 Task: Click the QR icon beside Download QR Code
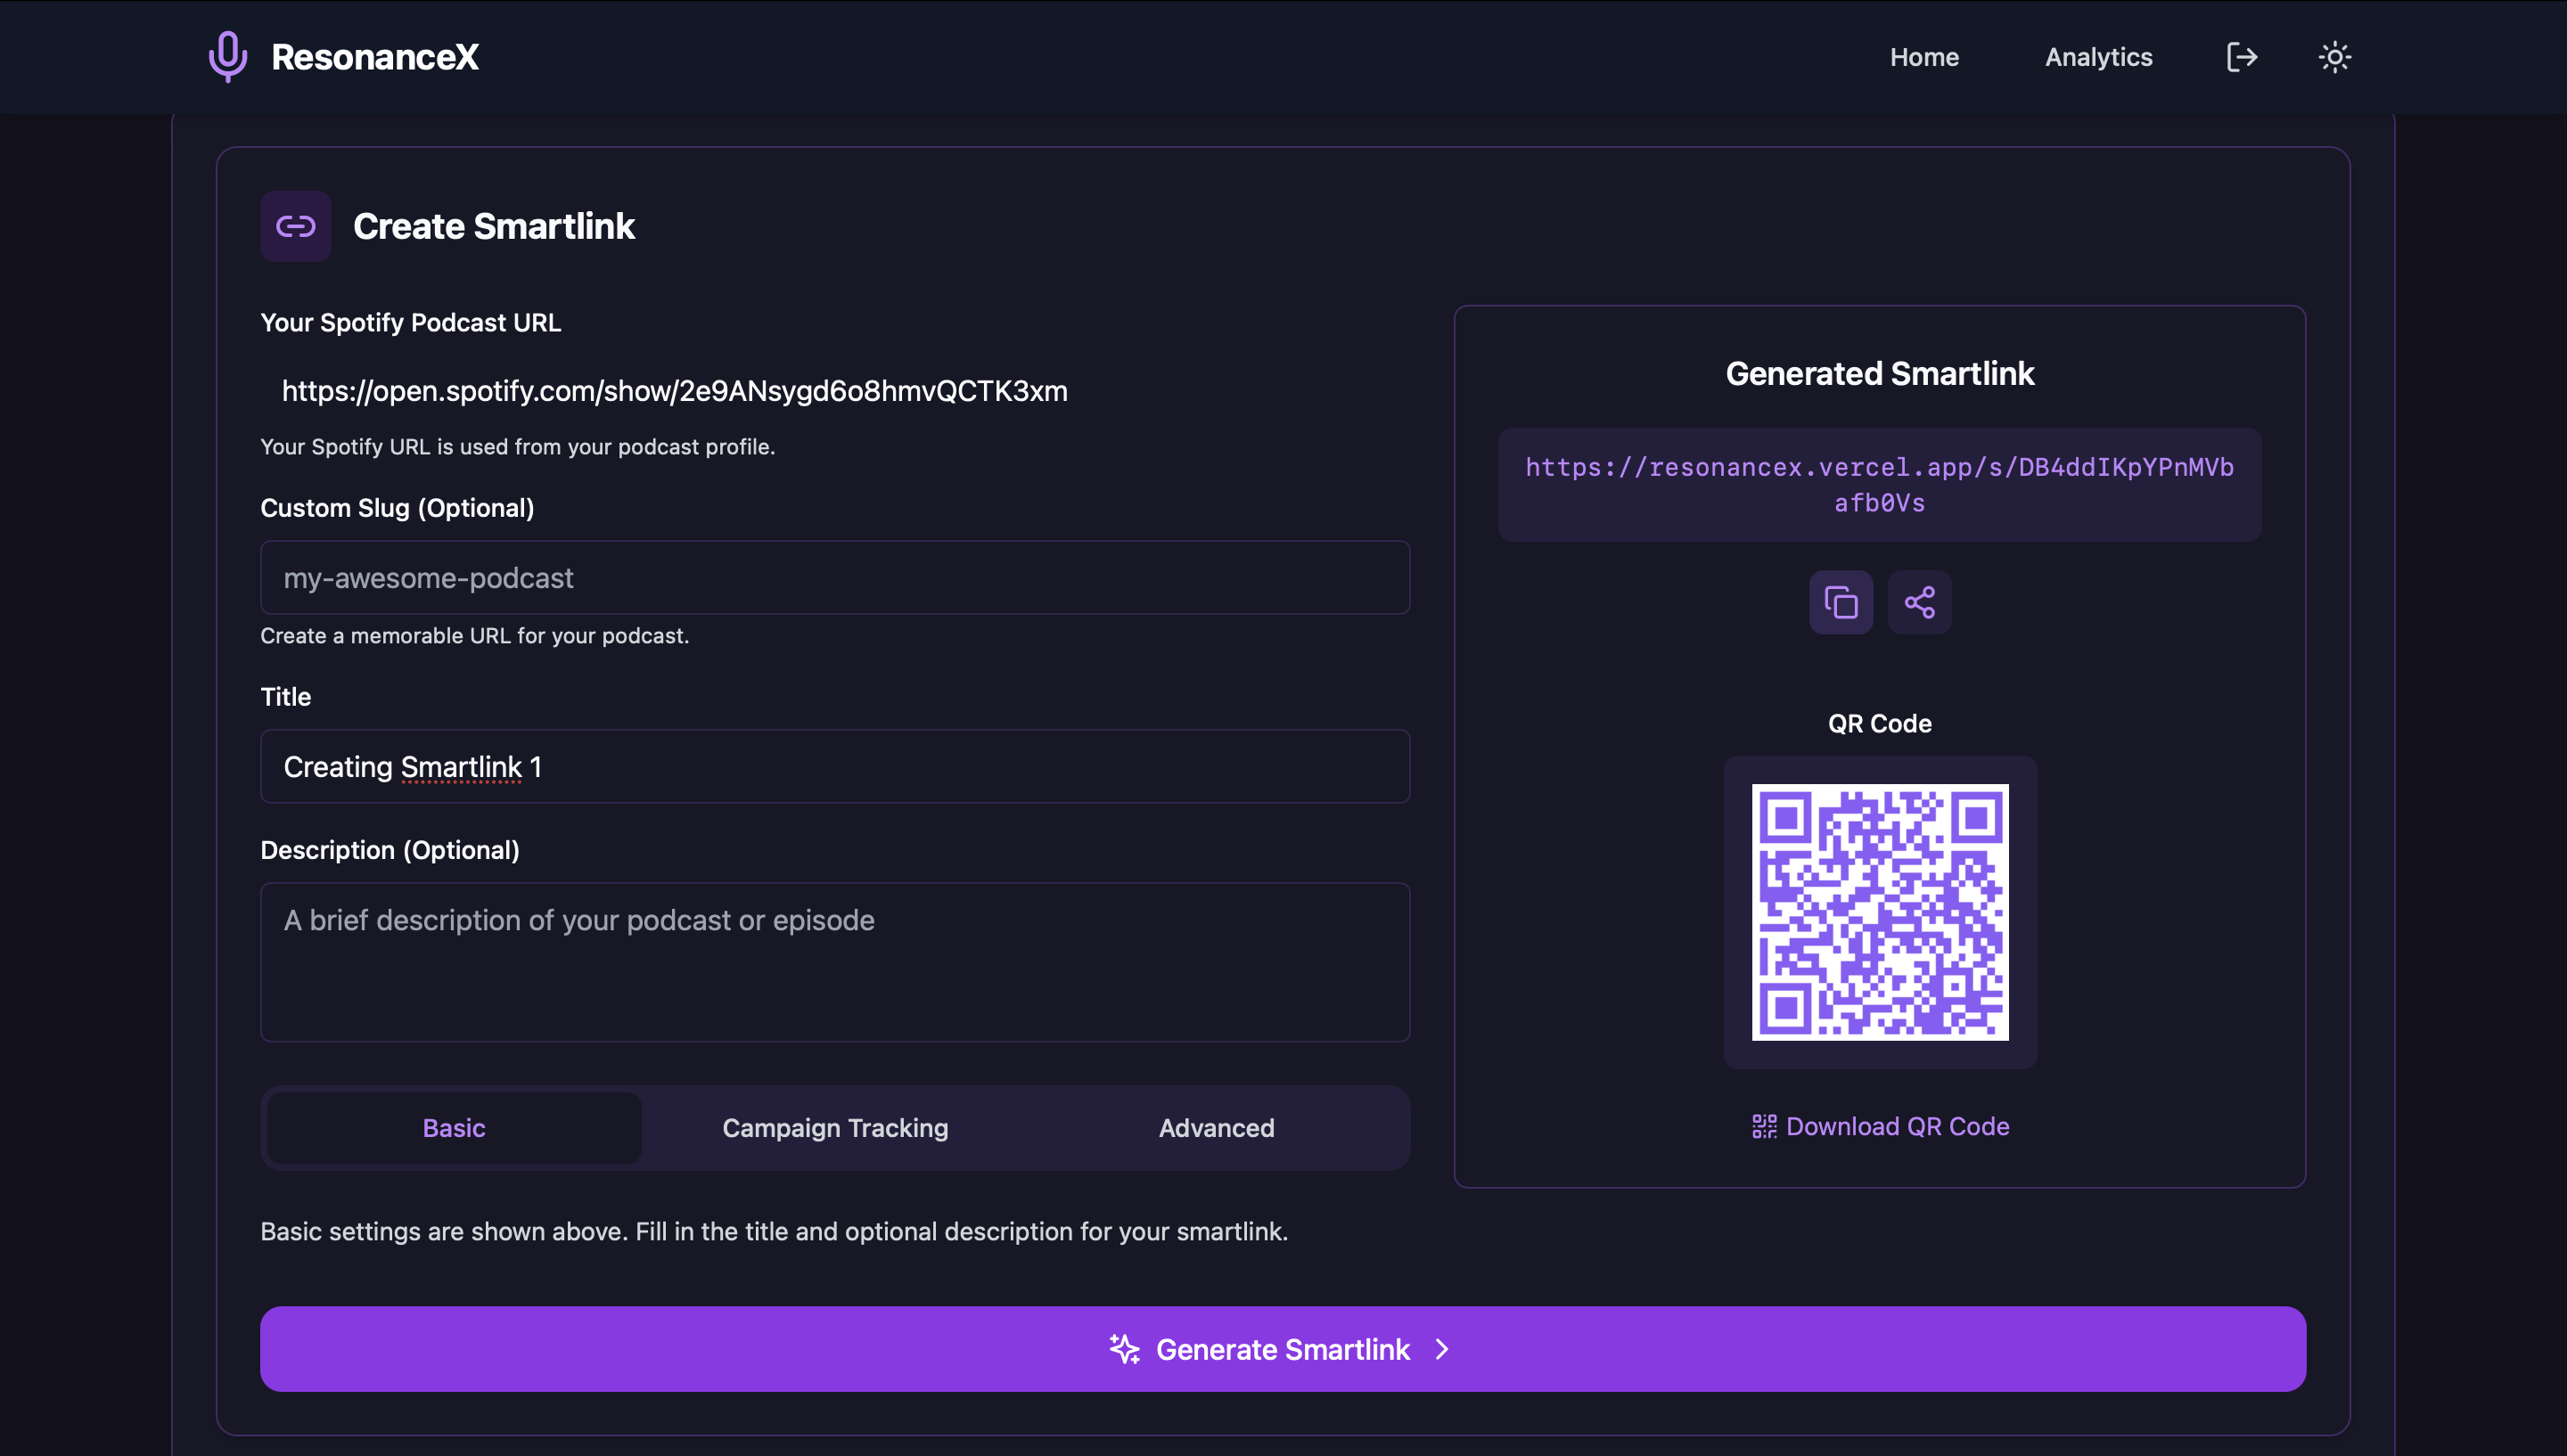[x=1764, y=1126]
